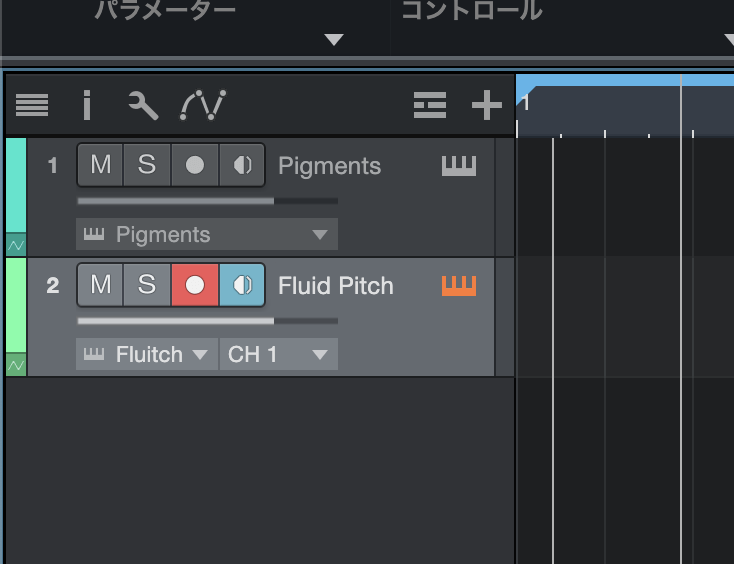Click the wrench options icon
Viewport: 734px width, 564px height.
pos(143,104)
